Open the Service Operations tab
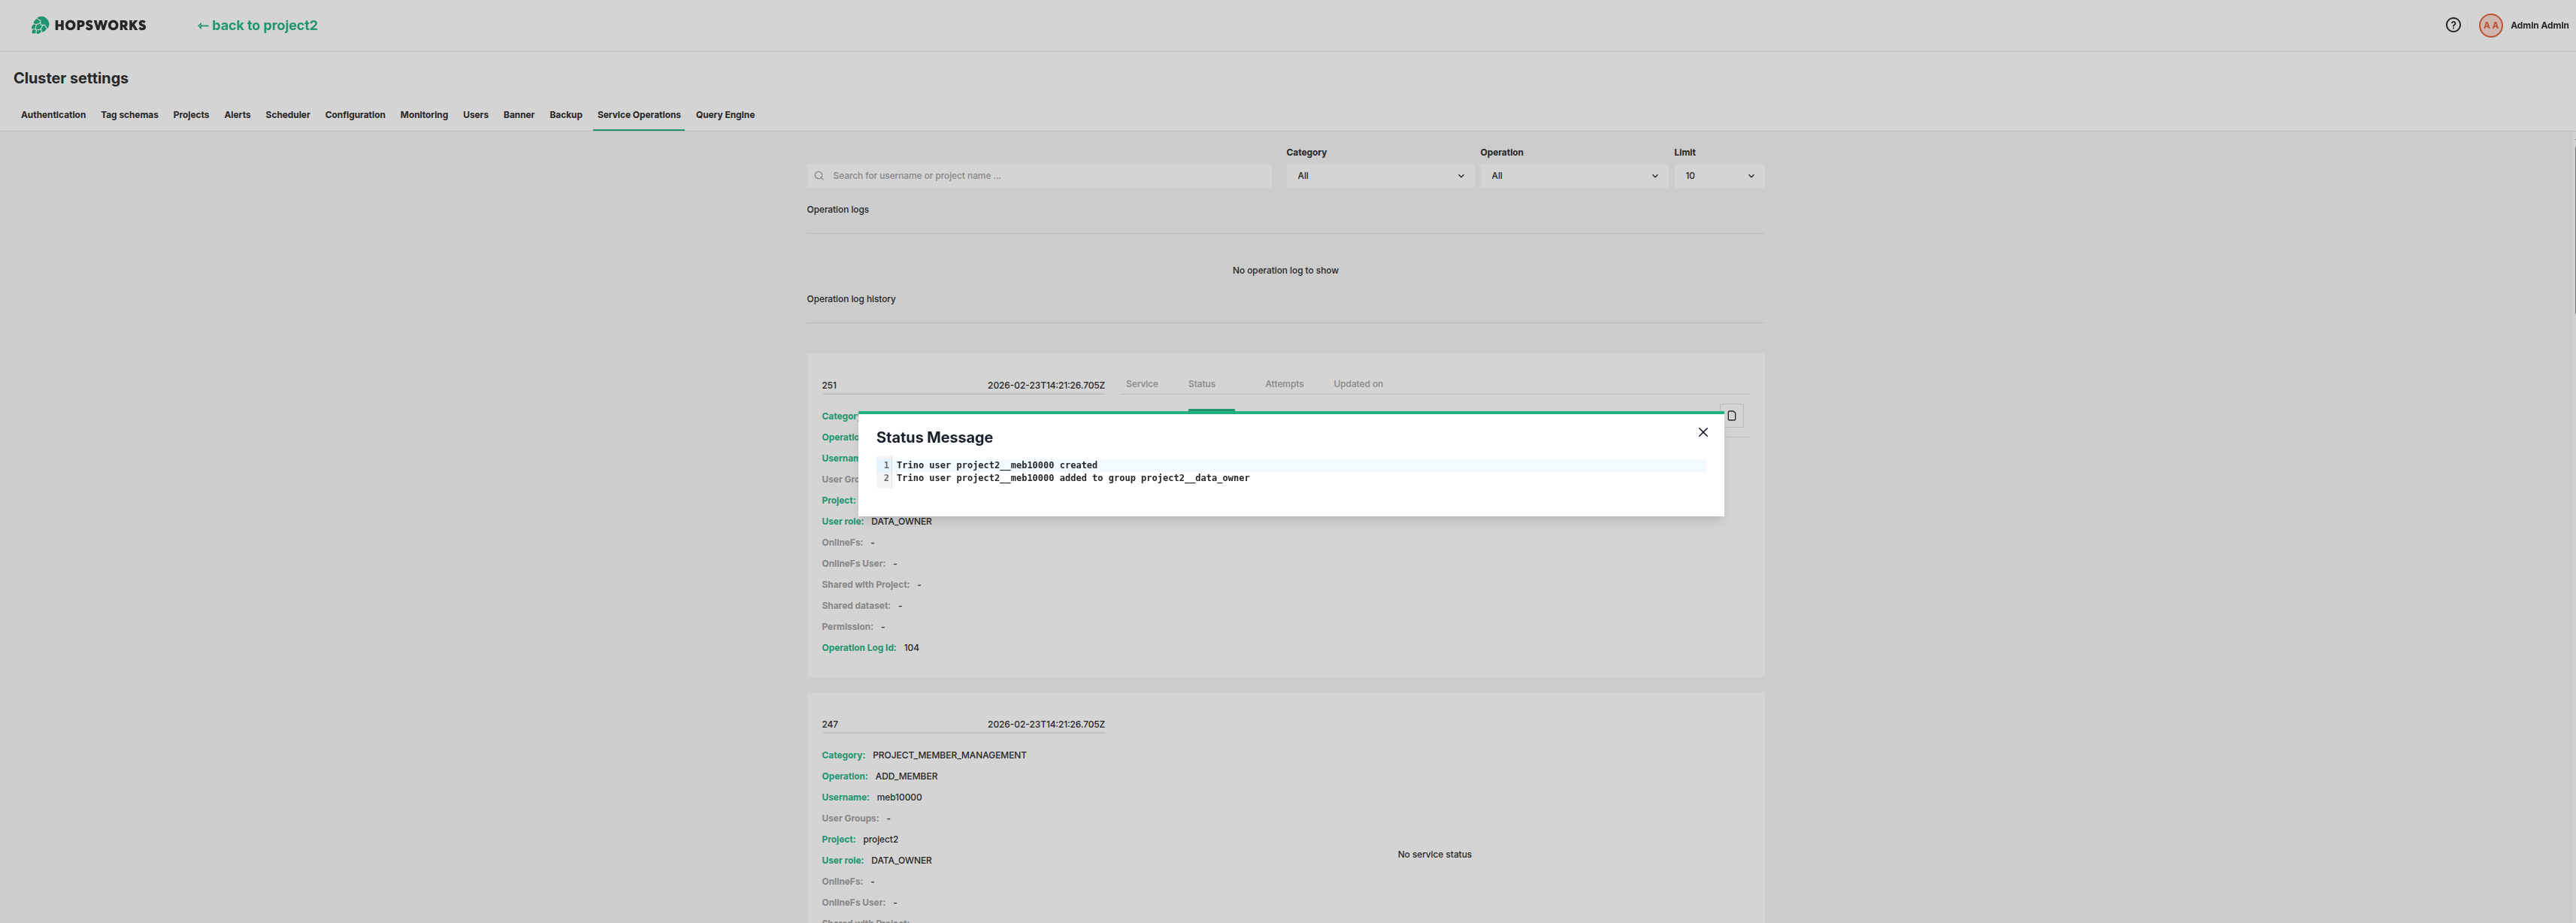Image resolution: width=2576 pixels, height=923 pixels. click(x=639, y=115)
